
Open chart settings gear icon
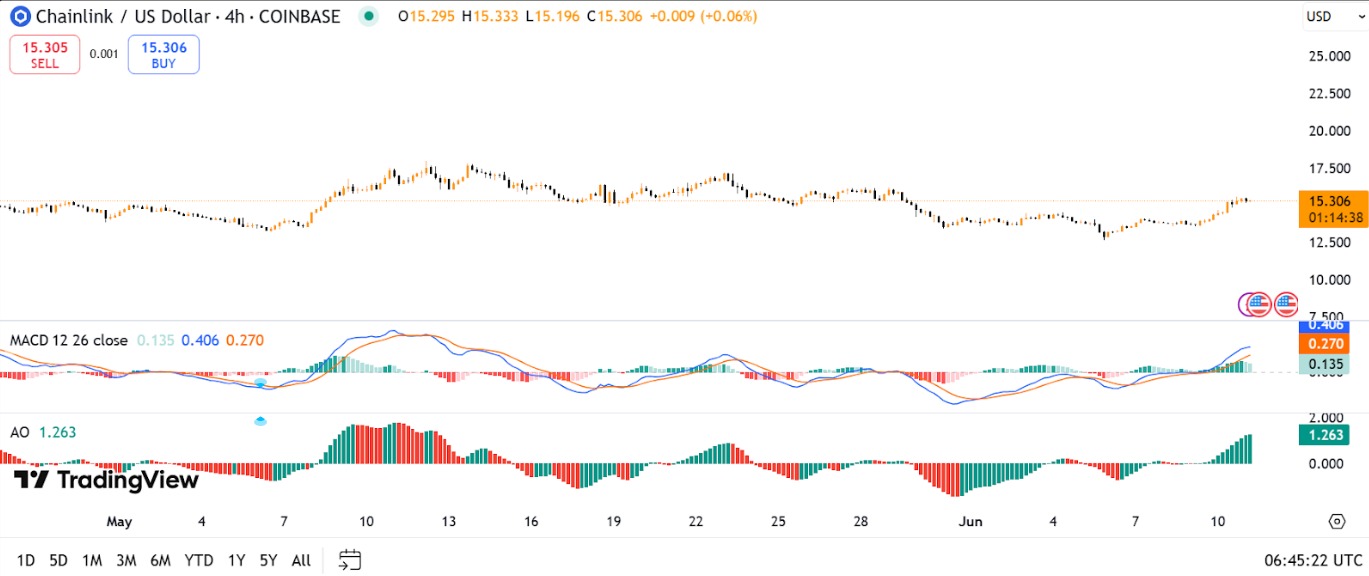pos(1337,521)
